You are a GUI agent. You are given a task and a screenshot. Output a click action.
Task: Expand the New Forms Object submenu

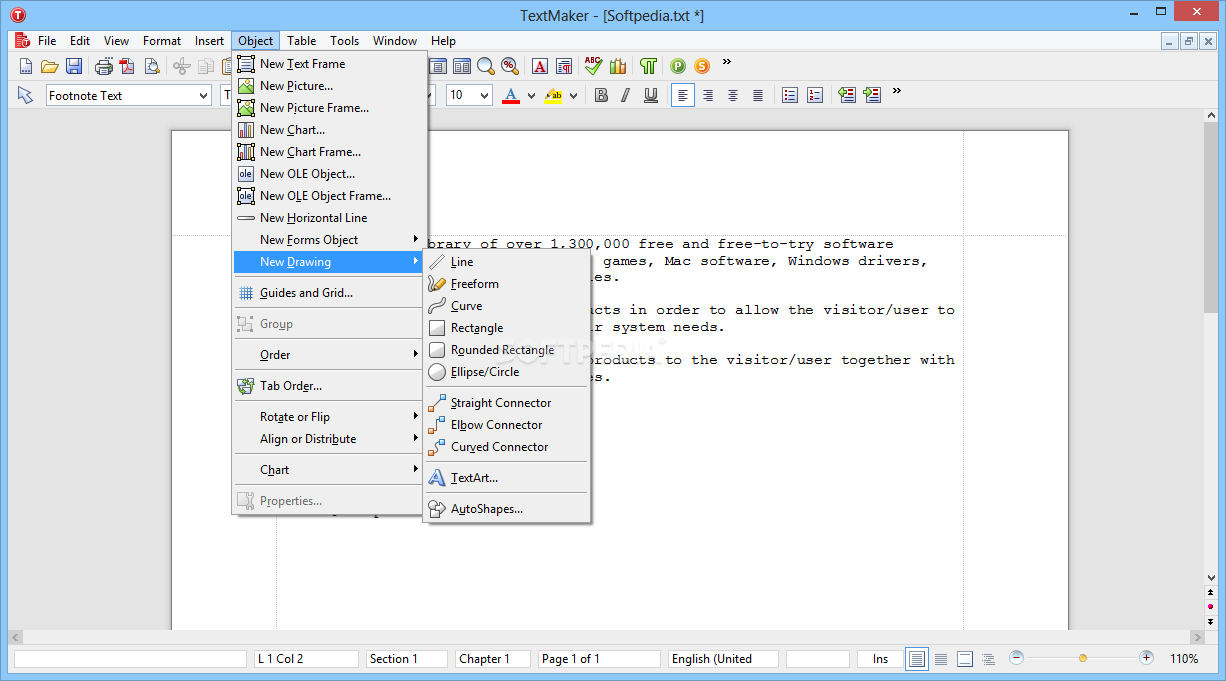pos(328,240)
